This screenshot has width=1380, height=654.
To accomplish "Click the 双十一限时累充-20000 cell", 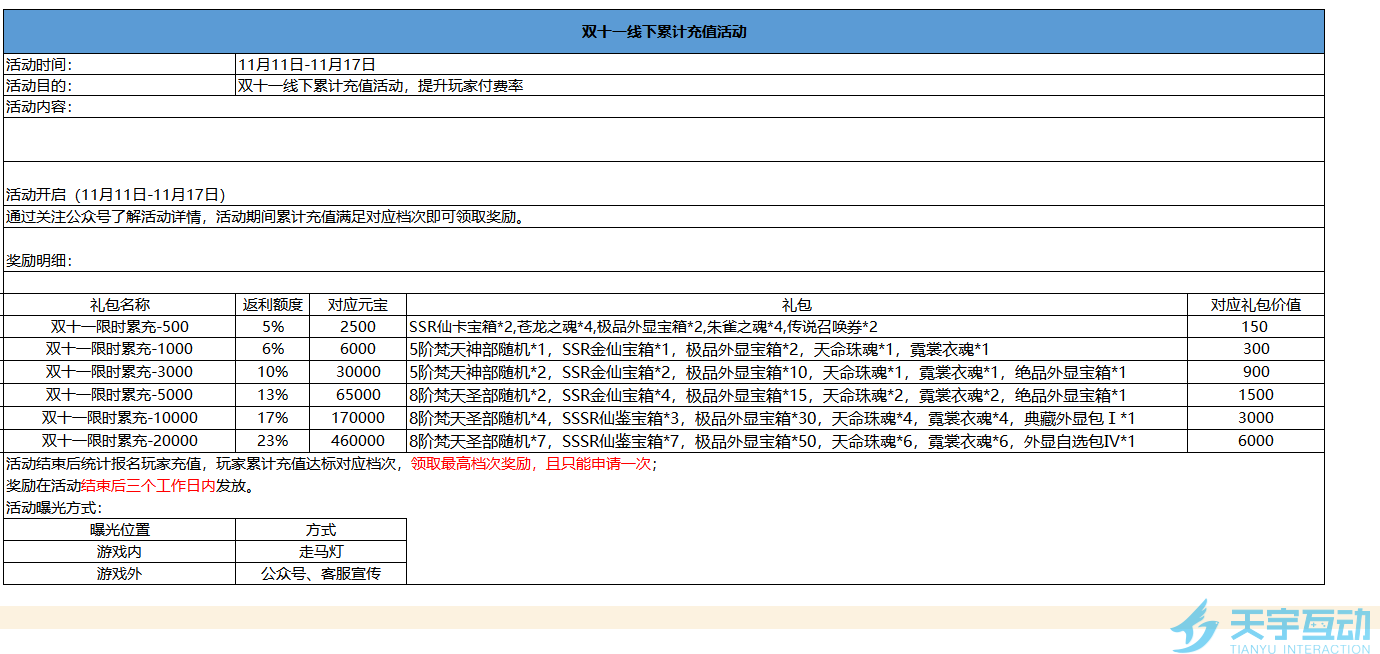I will 119,441.
